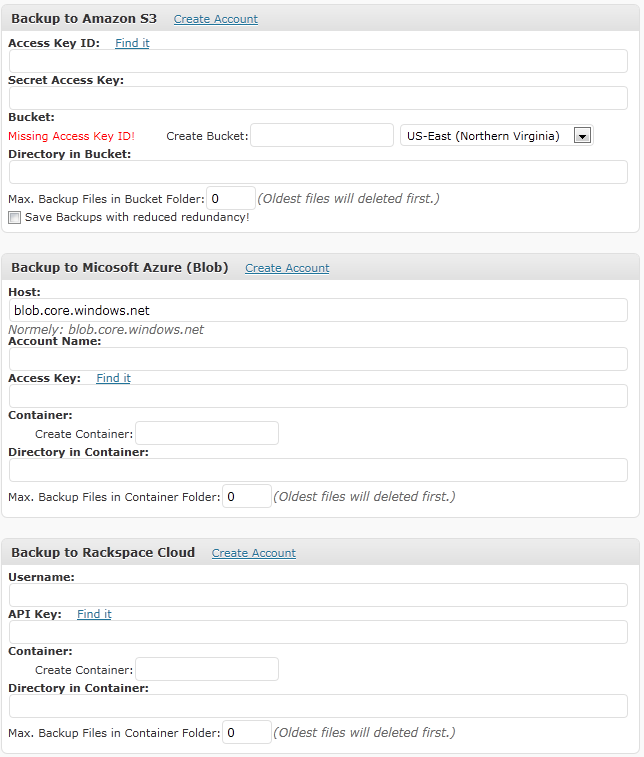Open the S3 region dropdown arrow

pos(582,136)
